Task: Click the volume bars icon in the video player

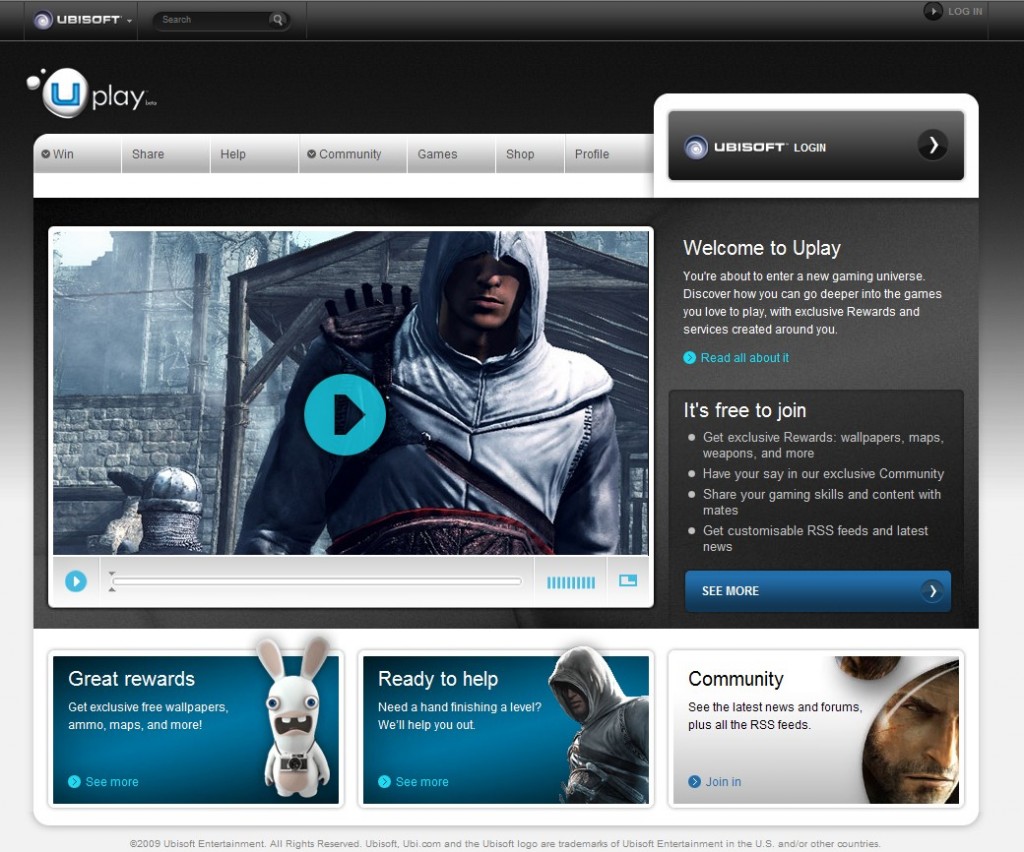Action: (570, 580)
